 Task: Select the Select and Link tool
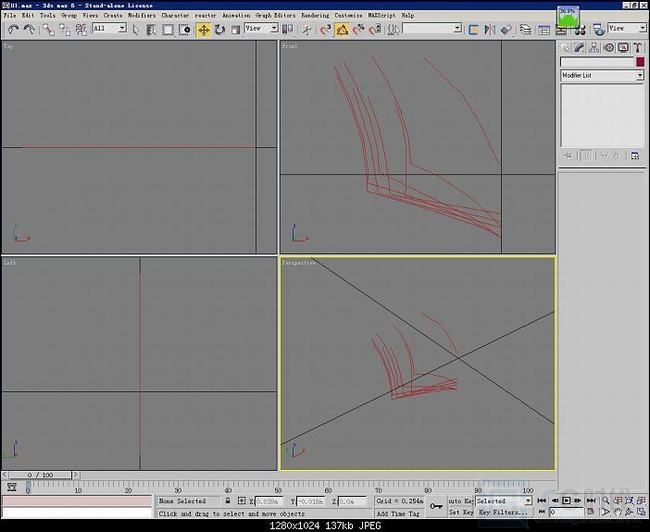tap(49, 29)
